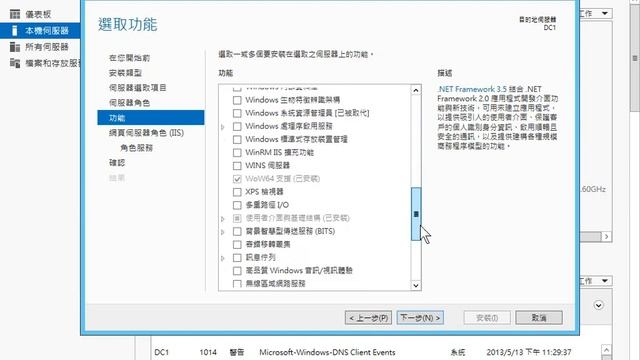Expand the 背景智慧型傳送服務 (BITS) tree node
Screen dimensions: 640x360
click(x=223, y=232)
